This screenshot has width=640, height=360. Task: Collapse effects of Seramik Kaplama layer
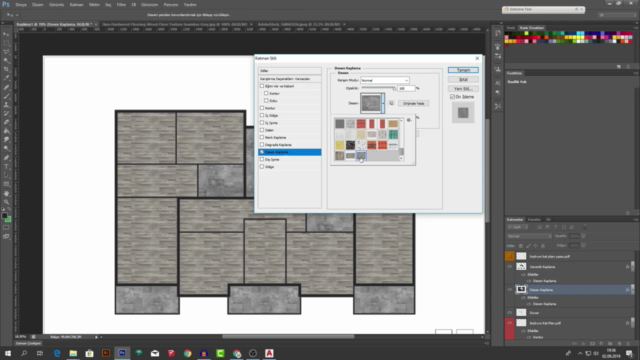click(x=632, y=267)
